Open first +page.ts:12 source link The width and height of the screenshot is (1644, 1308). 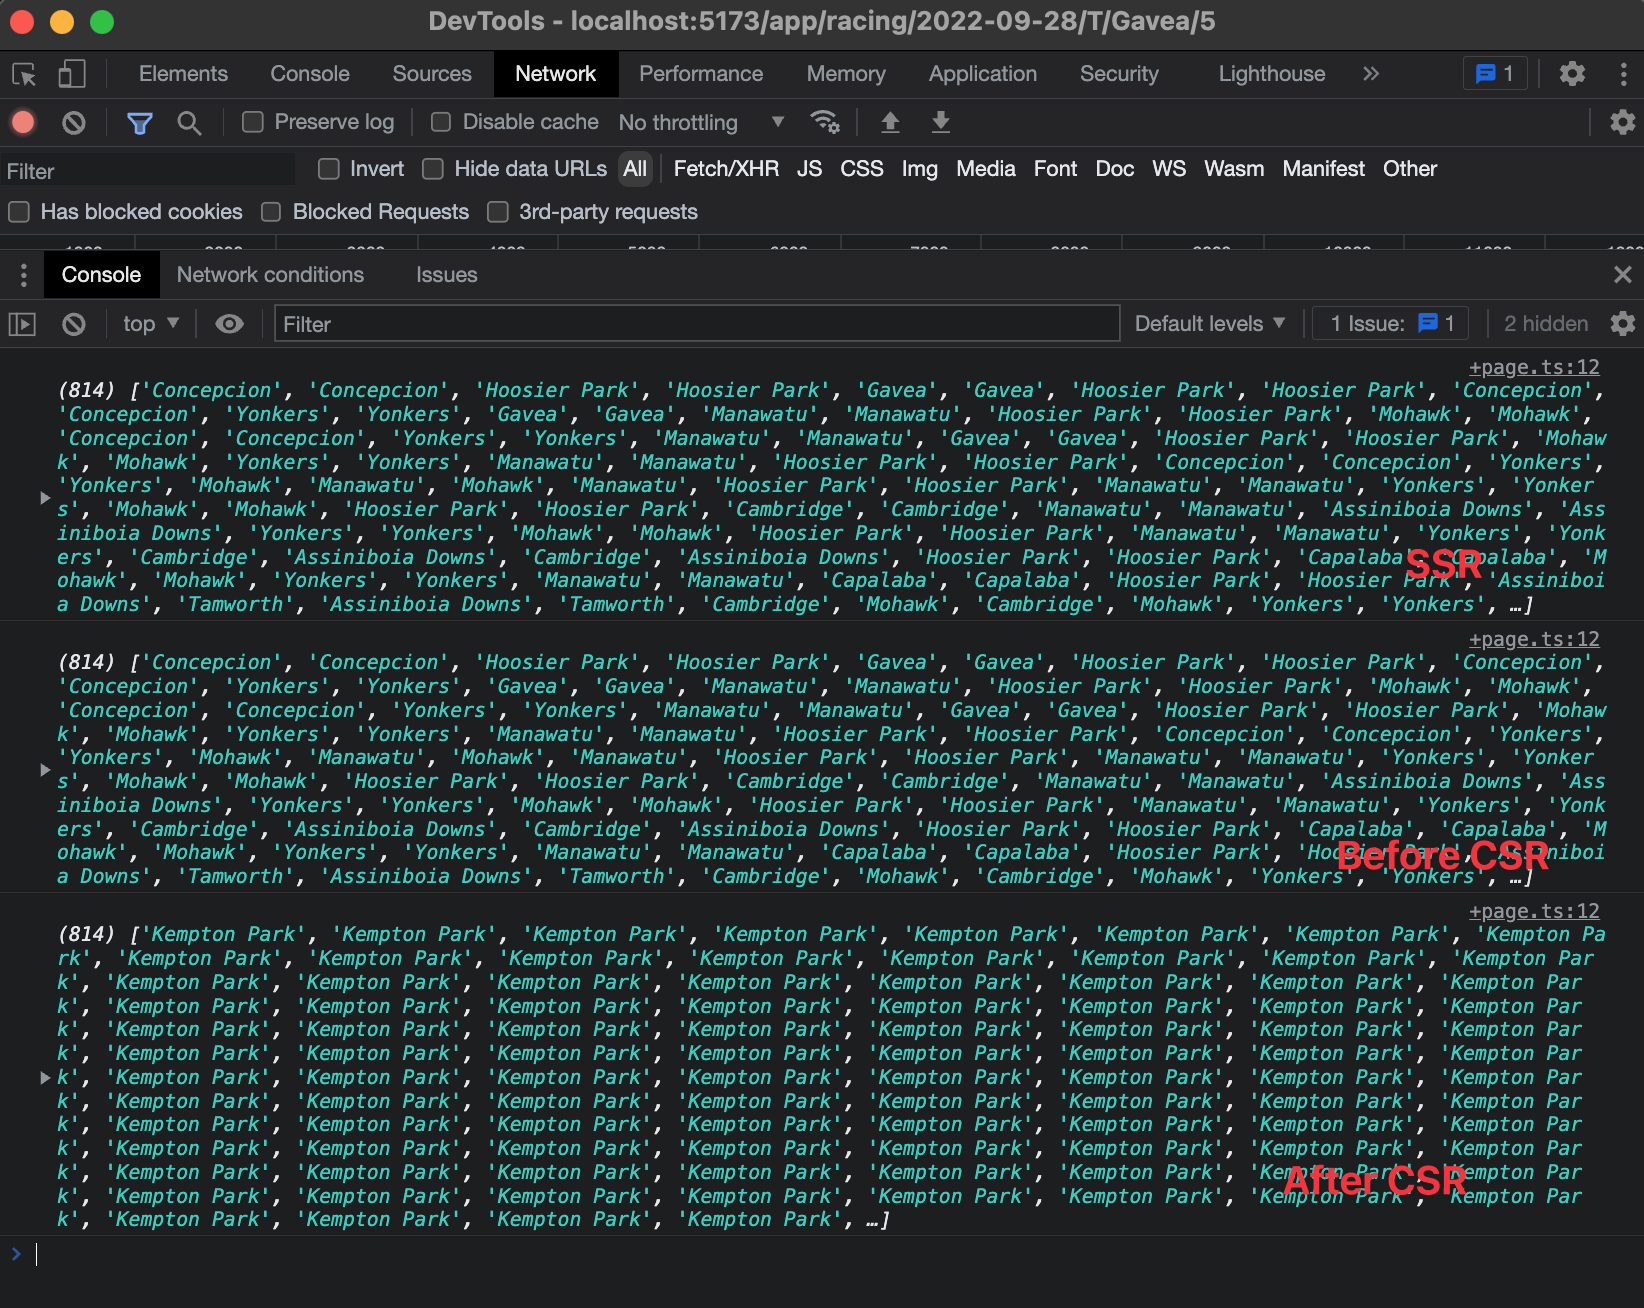pos(1534,367)
